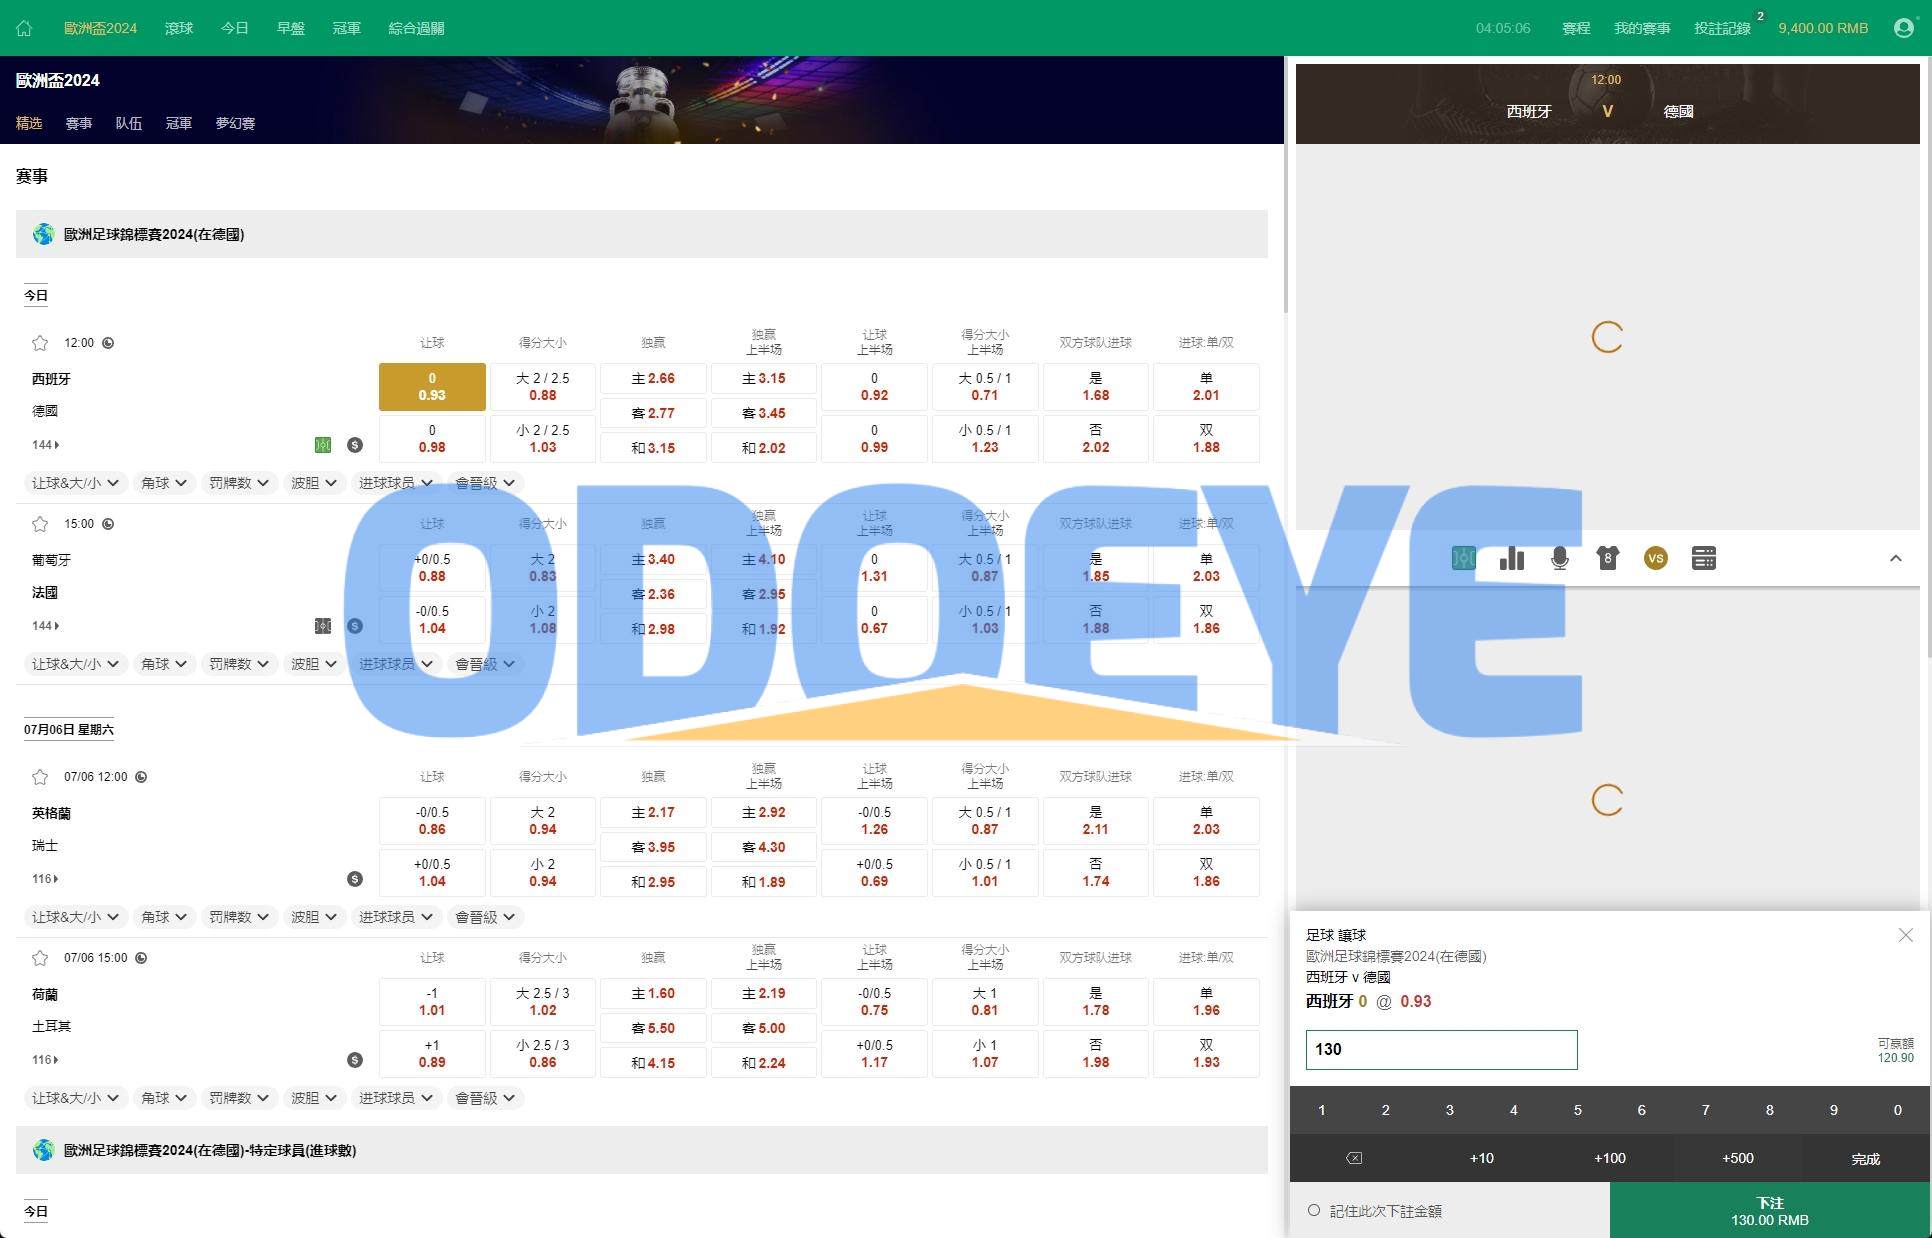Select the microphone/voice icon
The image size is (1932, 1238).
[x=1559, y=558]
